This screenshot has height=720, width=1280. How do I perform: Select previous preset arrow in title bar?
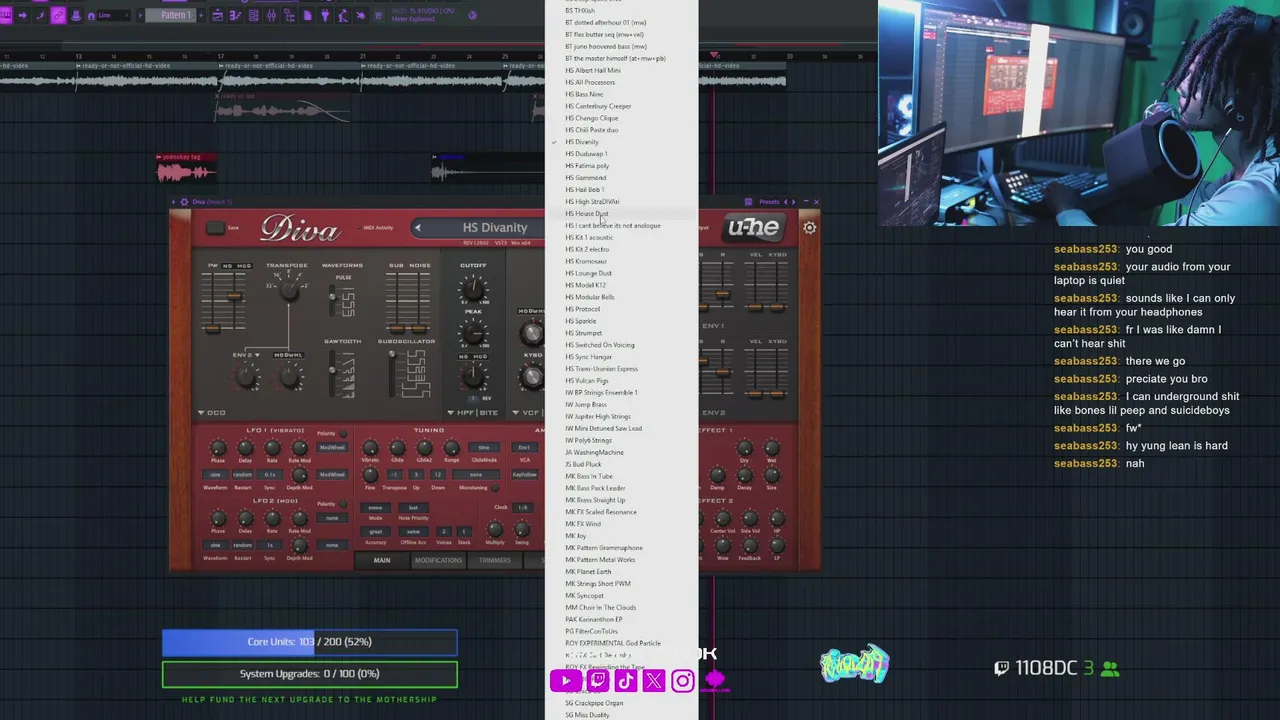786,202
